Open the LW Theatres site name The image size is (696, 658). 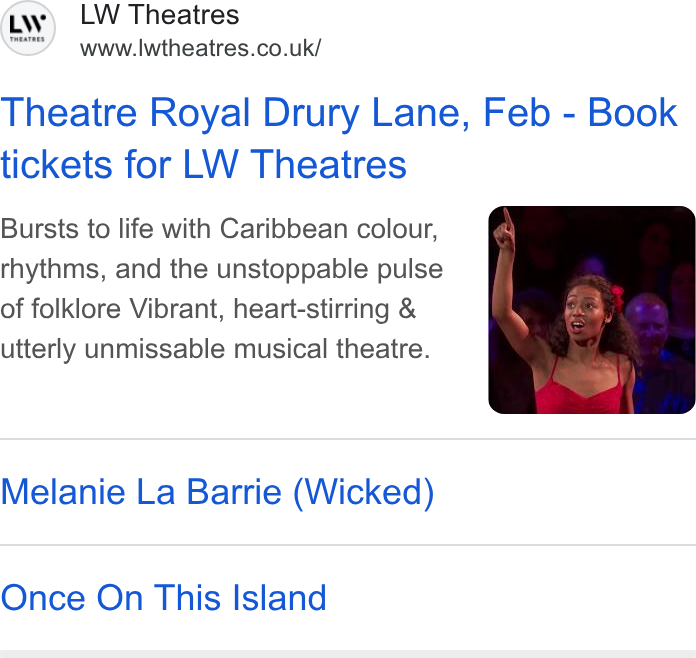coord(159,14)
